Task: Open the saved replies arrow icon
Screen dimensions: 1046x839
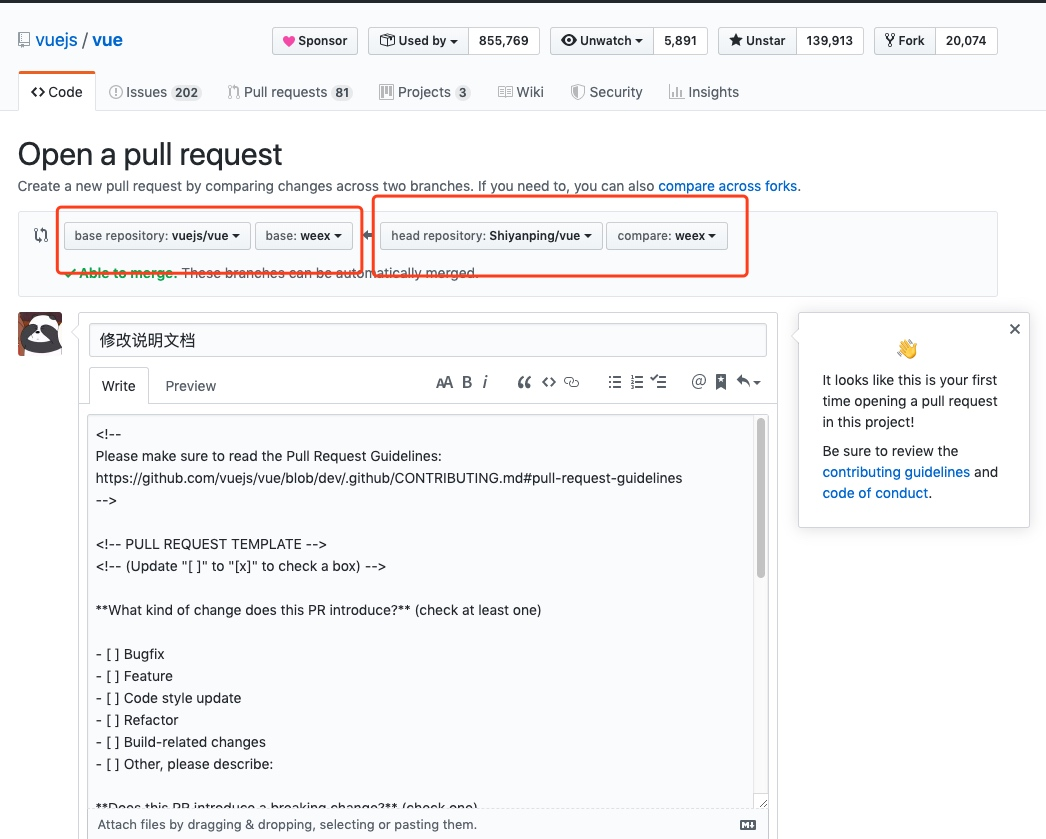Action: tap(748, 381)
